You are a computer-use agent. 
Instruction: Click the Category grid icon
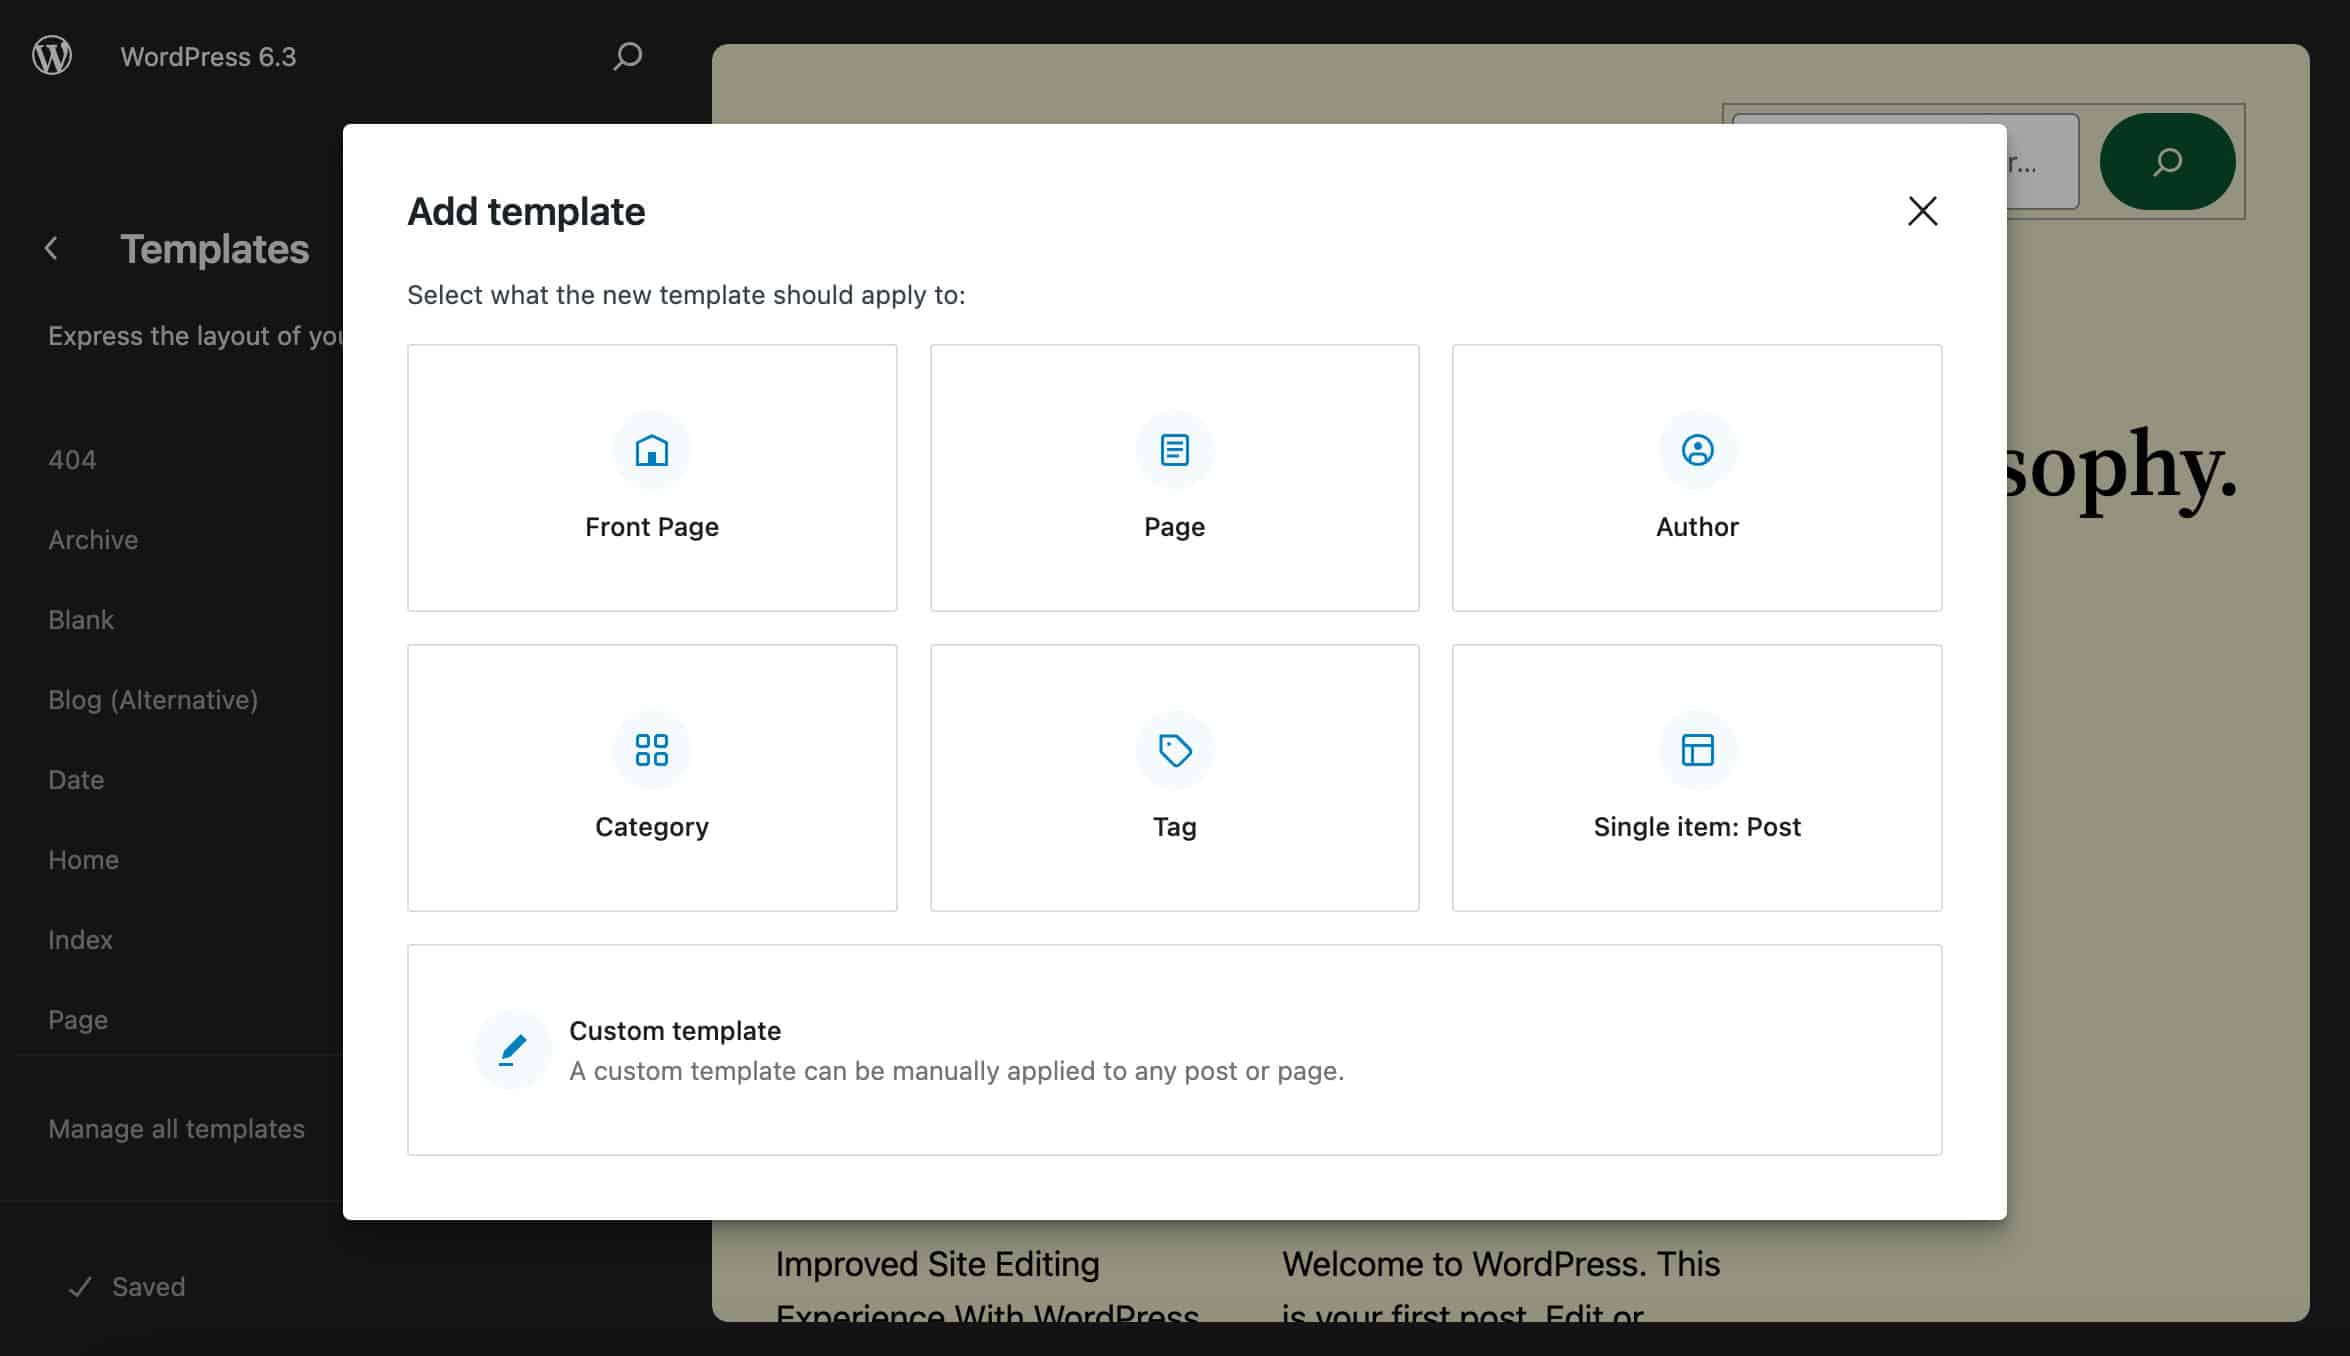click(651, 750)
